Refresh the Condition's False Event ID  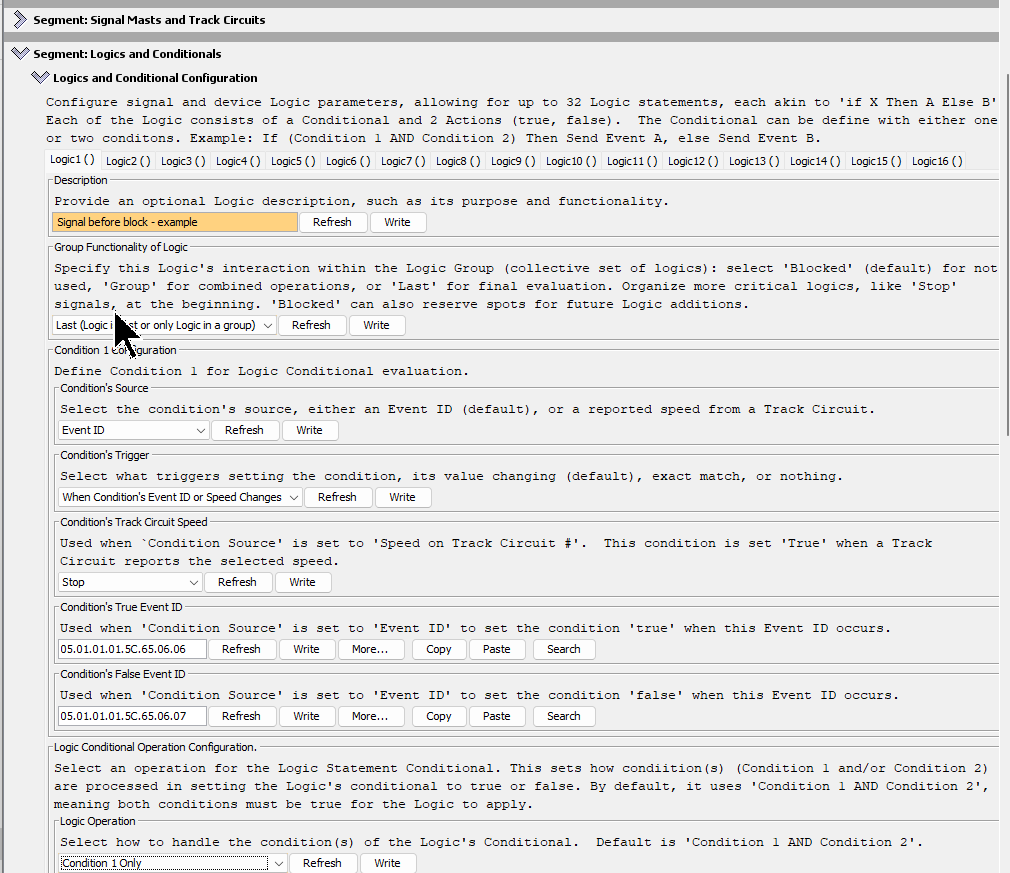[x=242, y=716]
